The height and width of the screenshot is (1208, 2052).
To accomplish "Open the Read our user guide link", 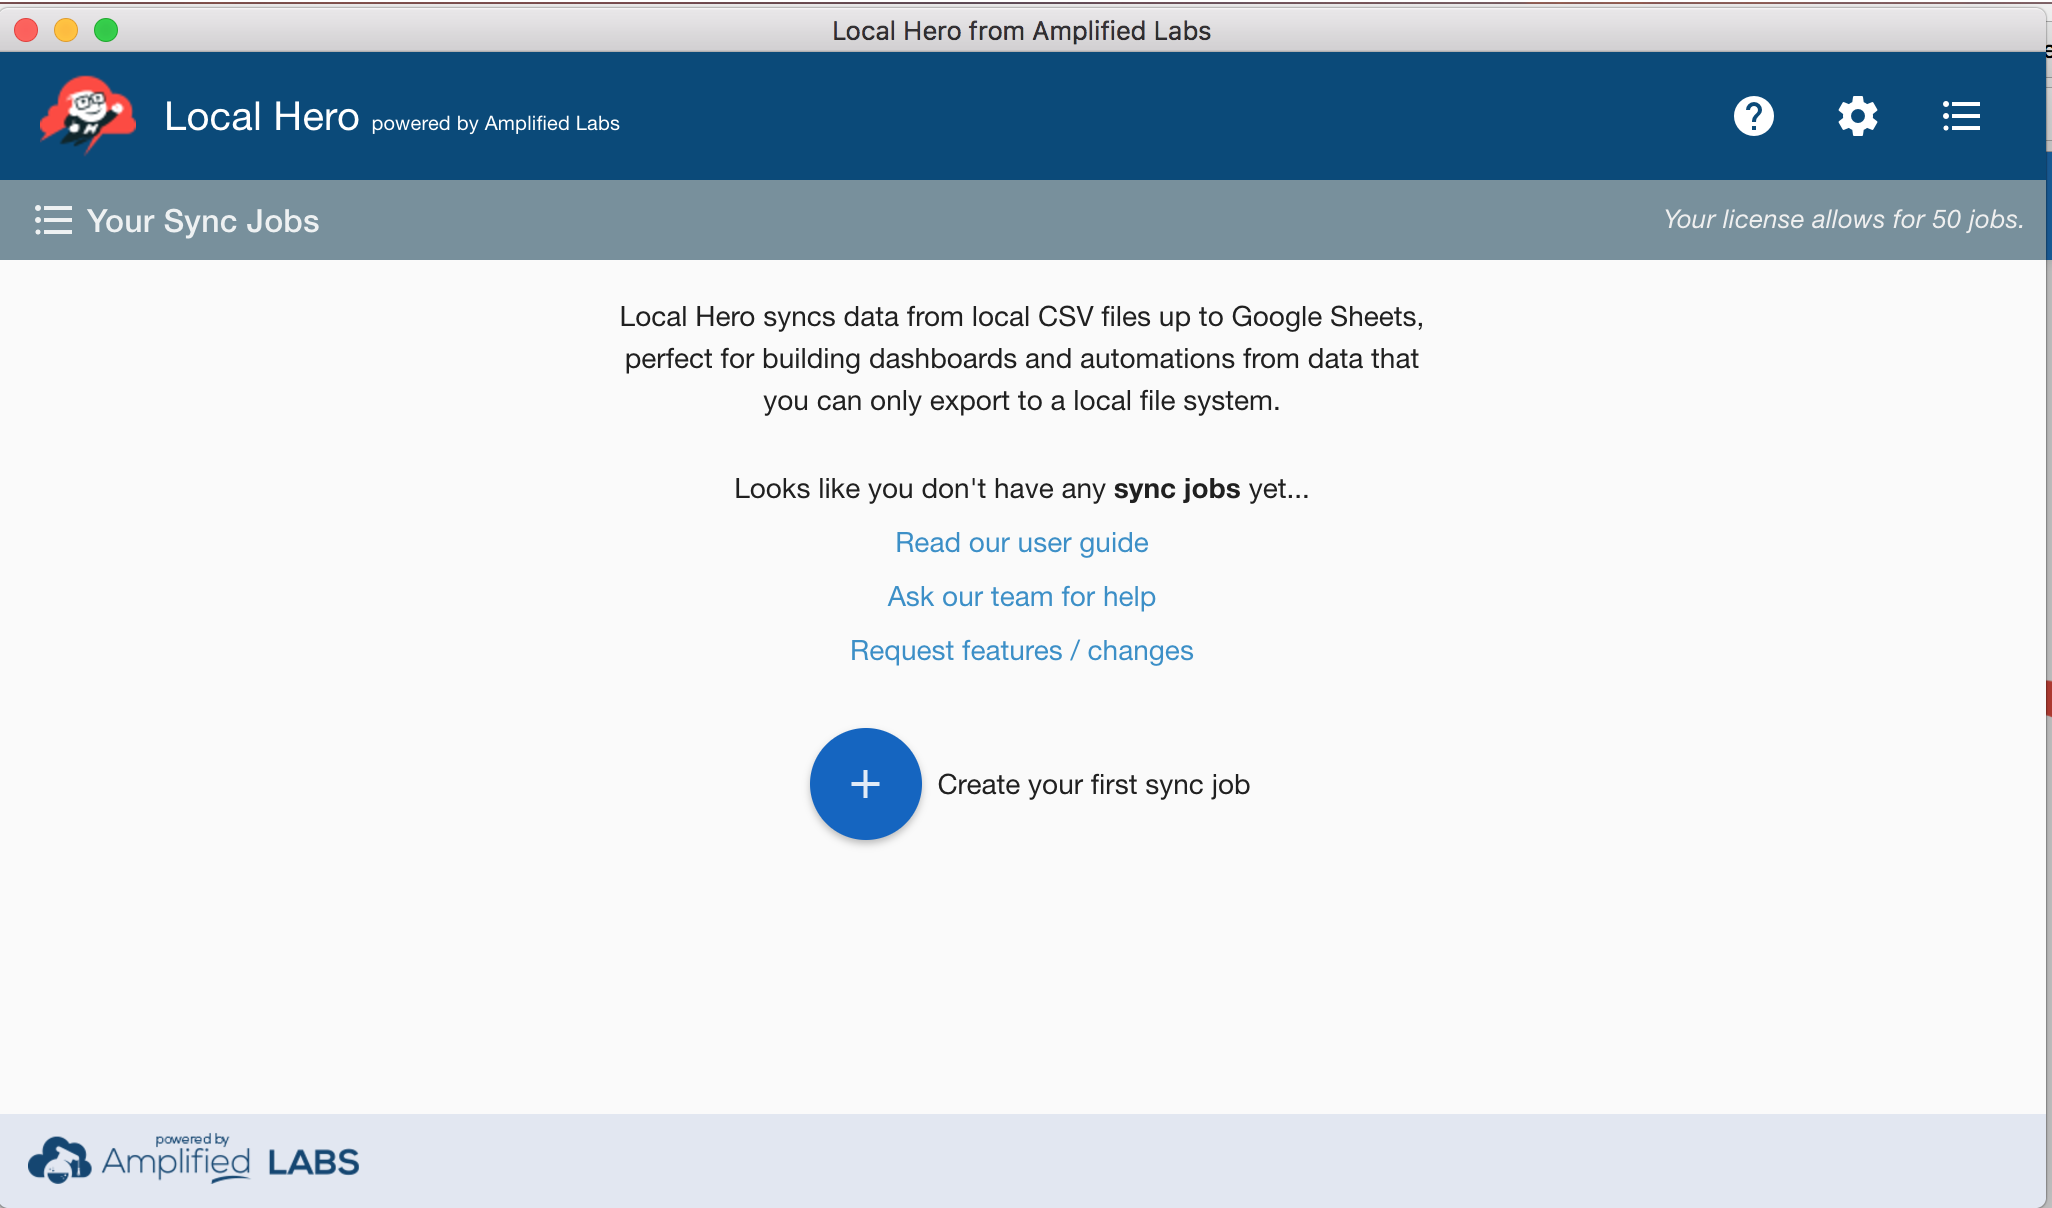I will pos(1021,543).
